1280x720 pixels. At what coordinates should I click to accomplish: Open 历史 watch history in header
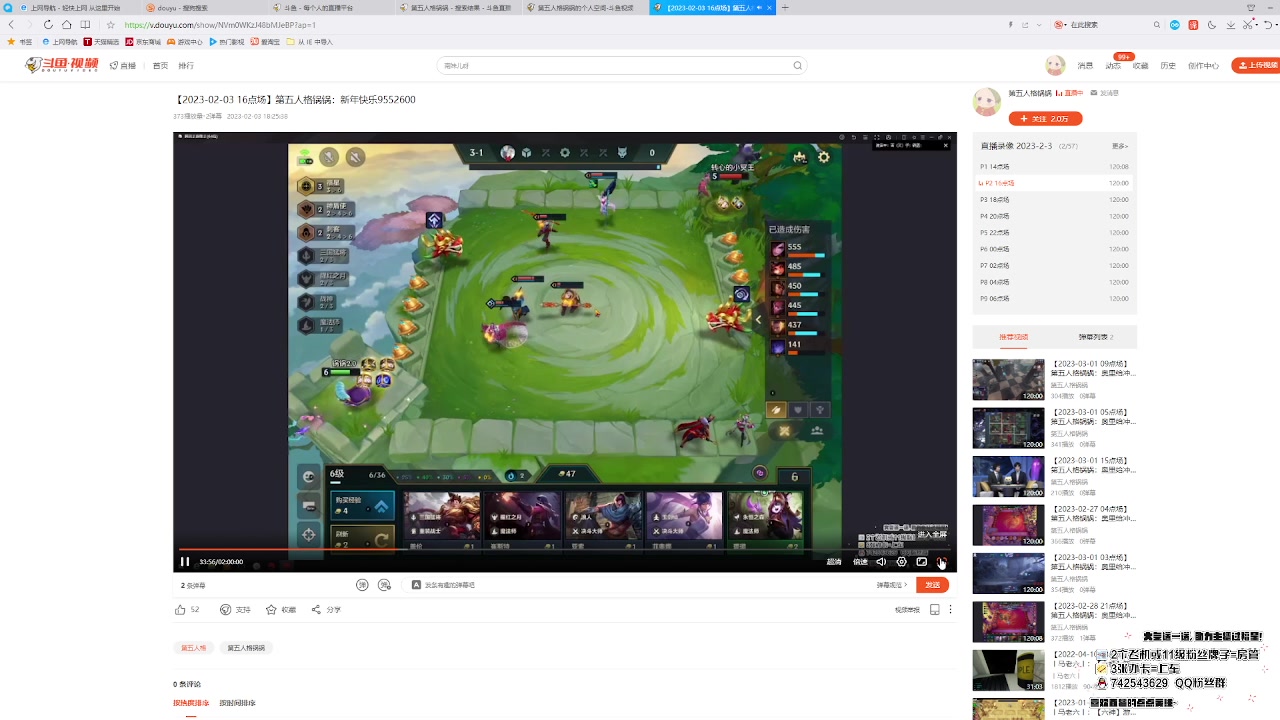pyautogui.click(x=1168, y=66)
